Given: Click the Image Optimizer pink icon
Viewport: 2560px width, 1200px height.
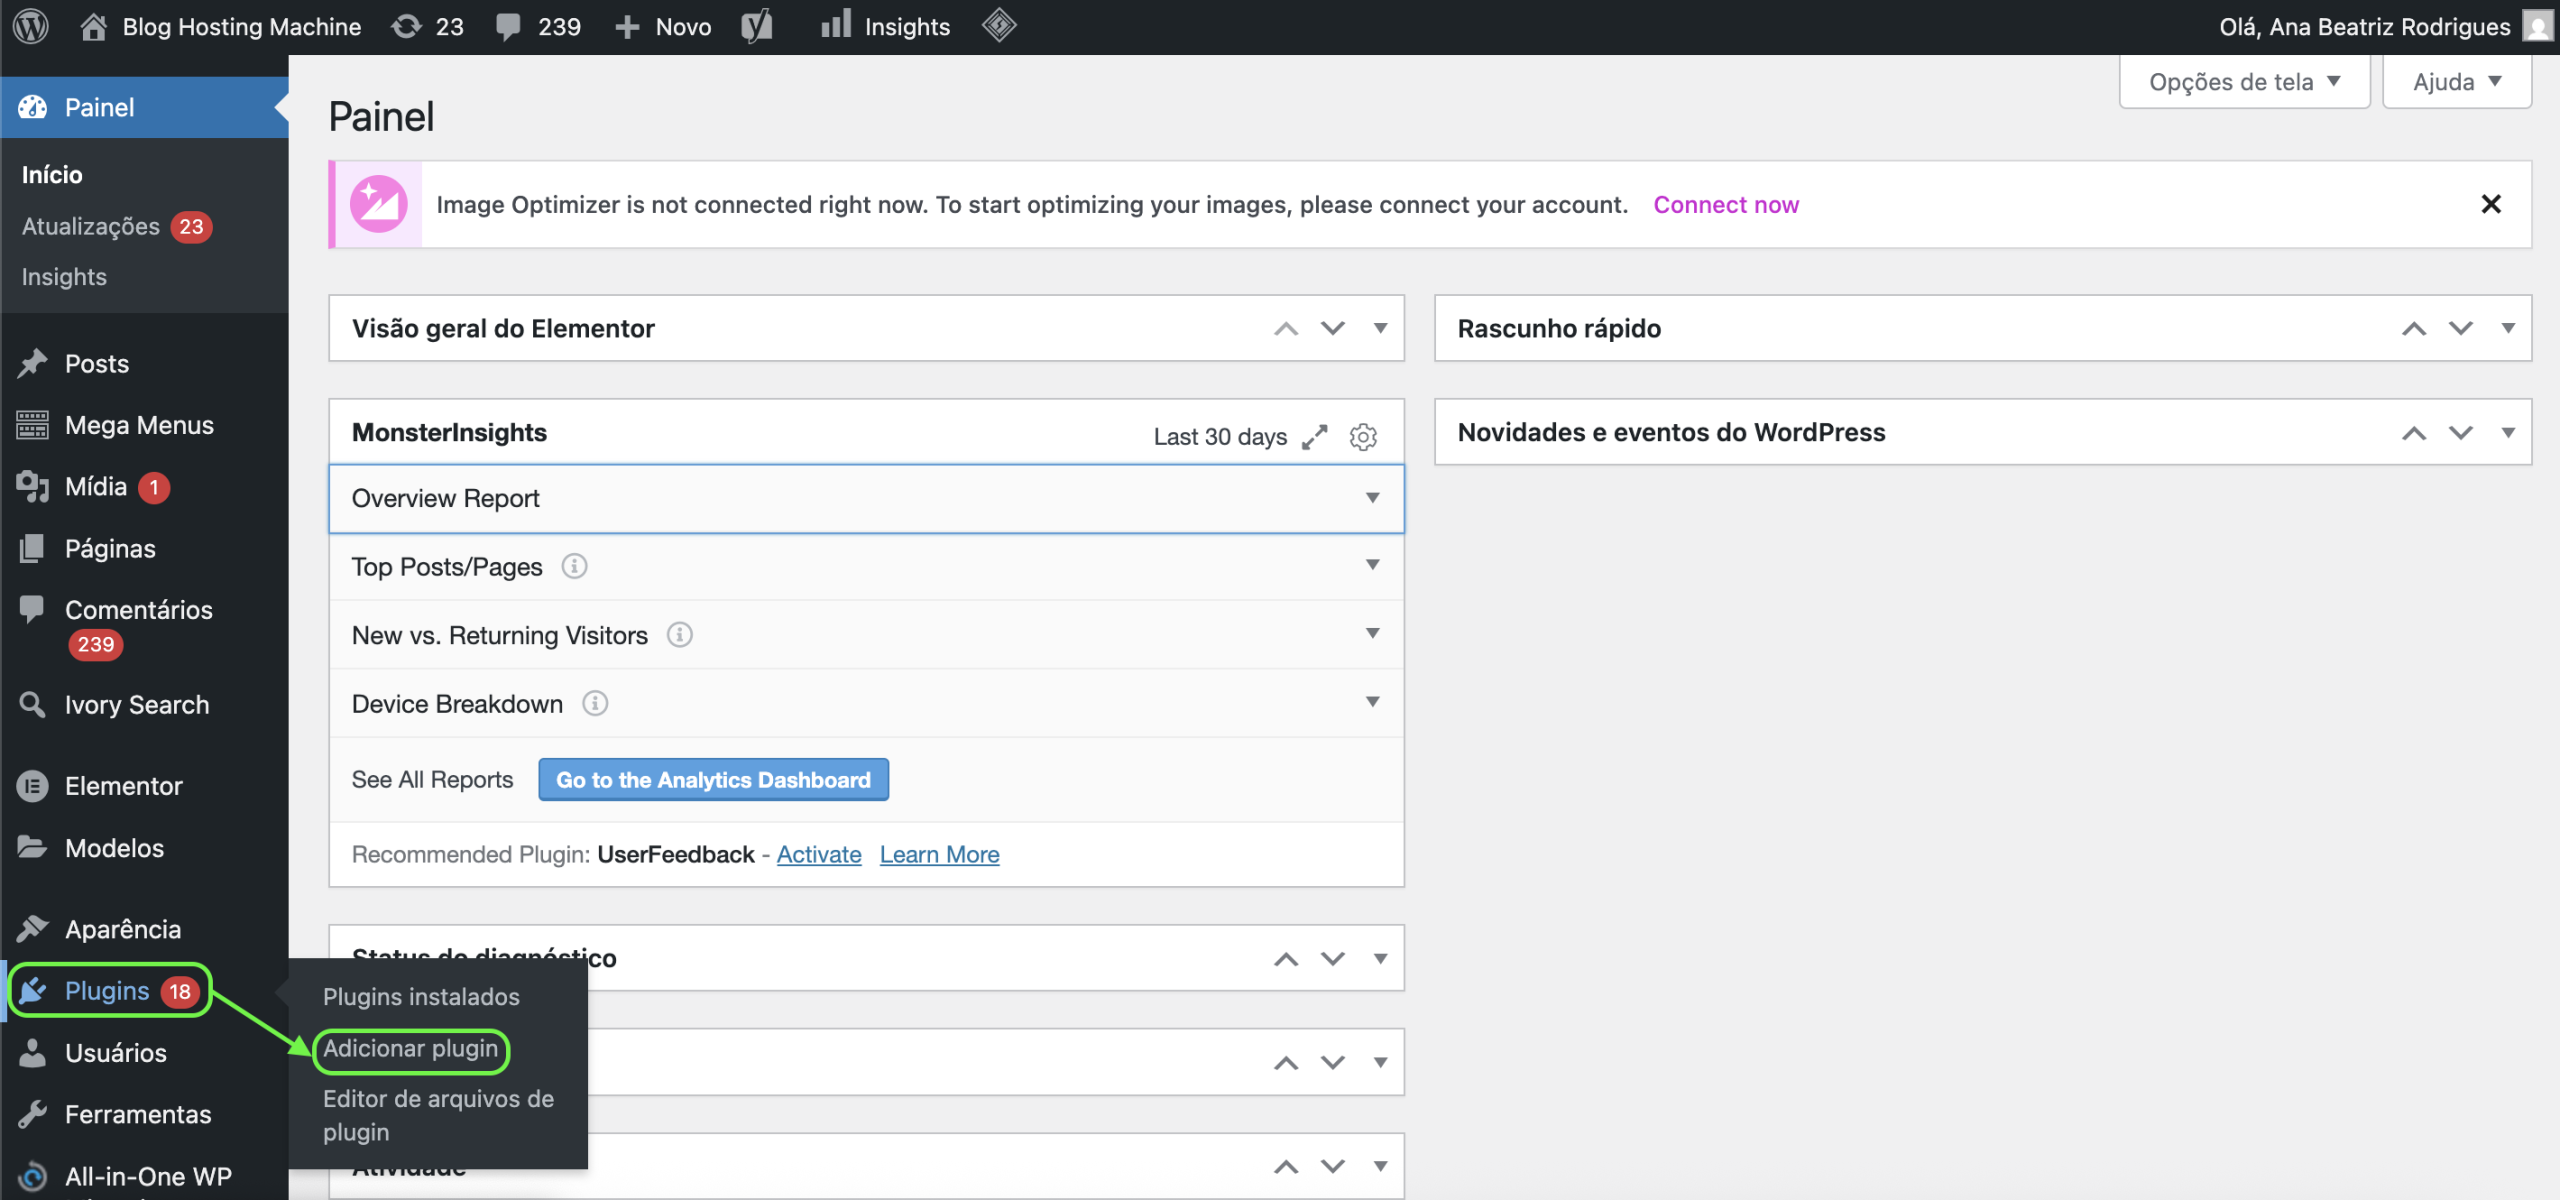Looking at the screenshot, I should coord(378,204).
